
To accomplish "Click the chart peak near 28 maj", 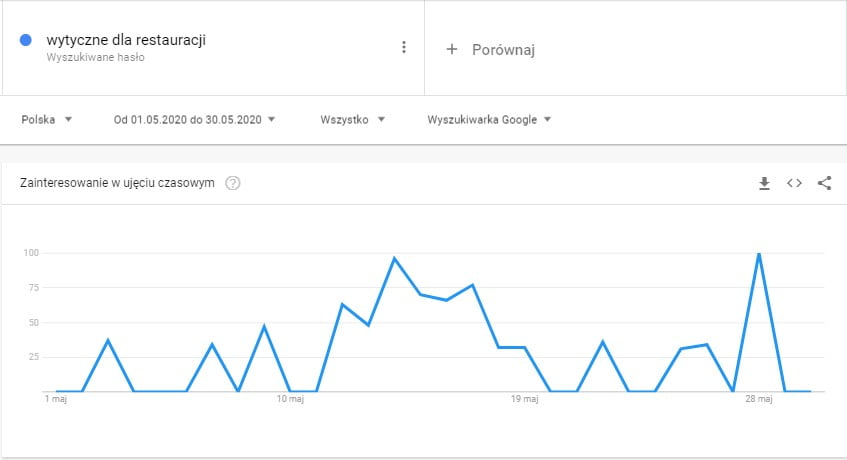I will pos(759,253).
